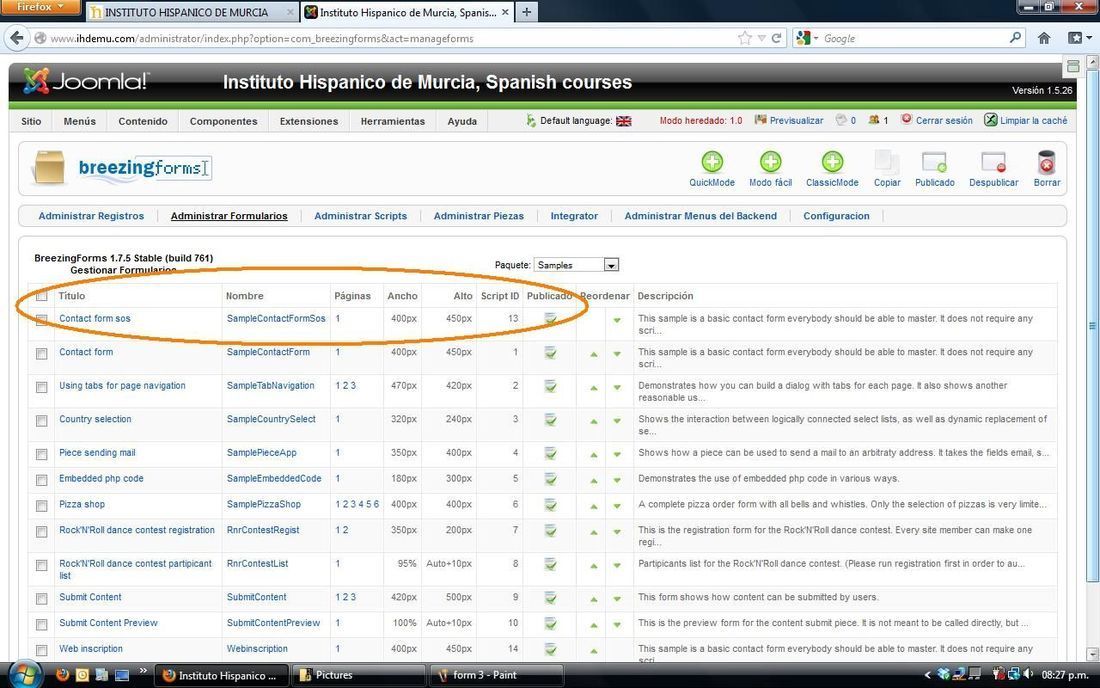Check the box for Embedded php code
Screen dimensions: 1100x688
pos(42,480)
